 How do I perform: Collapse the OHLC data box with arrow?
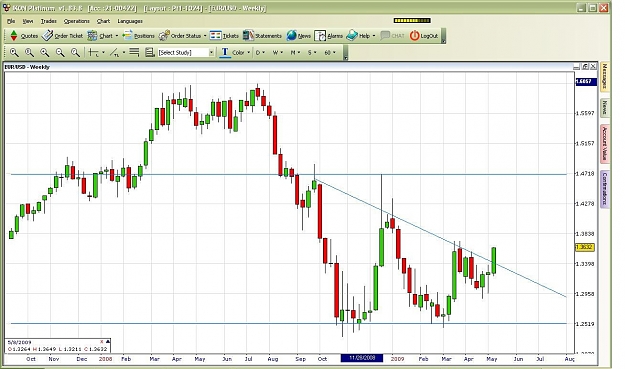108,342
